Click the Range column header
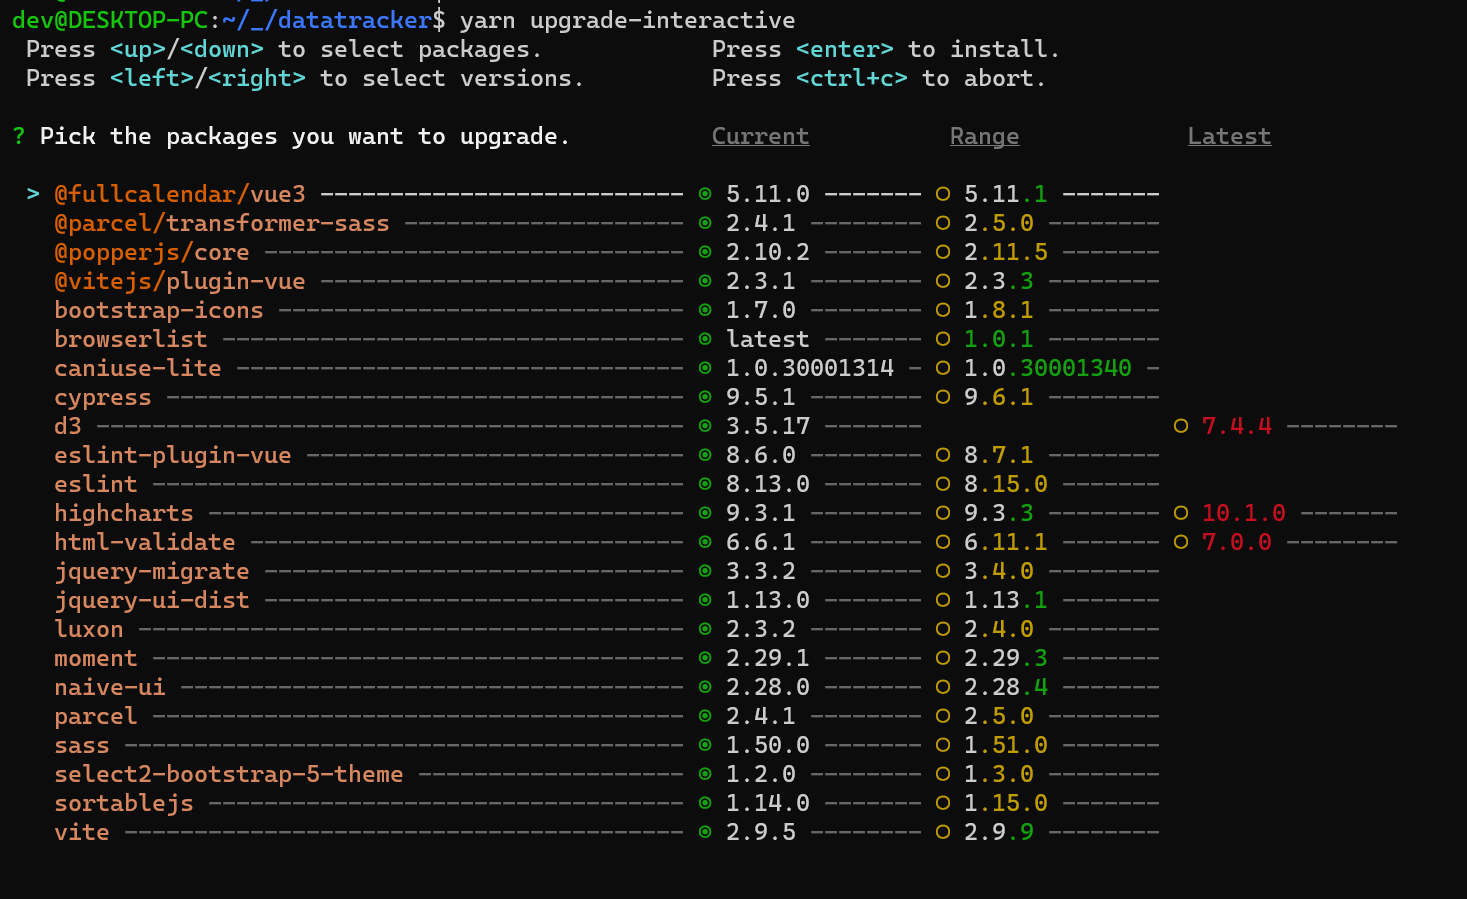The image size is (1467, 899). click(x=984, y=136)
